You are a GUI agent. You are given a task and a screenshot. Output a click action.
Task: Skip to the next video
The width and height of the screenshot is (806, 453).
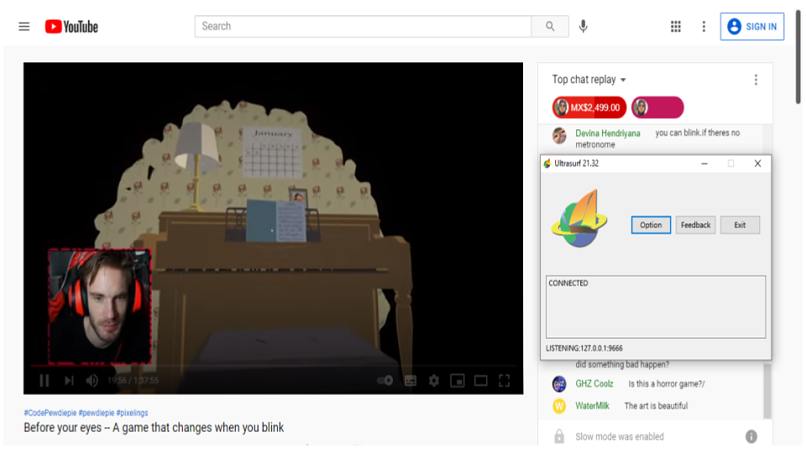tap(69, 380)
